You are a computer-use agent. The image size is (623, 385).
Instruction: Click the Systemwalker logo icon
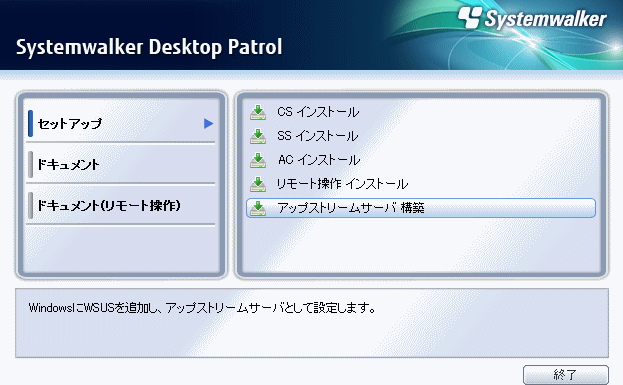pyautogui.click(x=470, y=17)
